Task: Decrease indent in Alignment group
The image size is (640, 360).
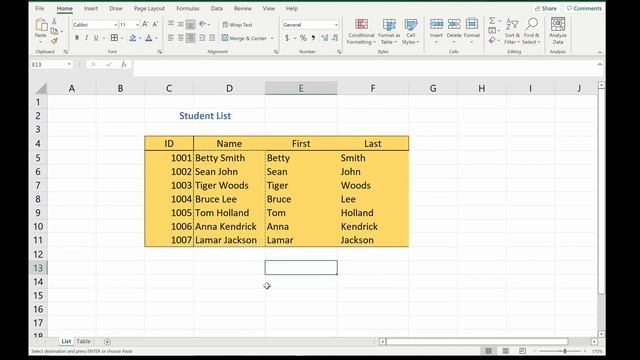Action: [x=202, y=38]
